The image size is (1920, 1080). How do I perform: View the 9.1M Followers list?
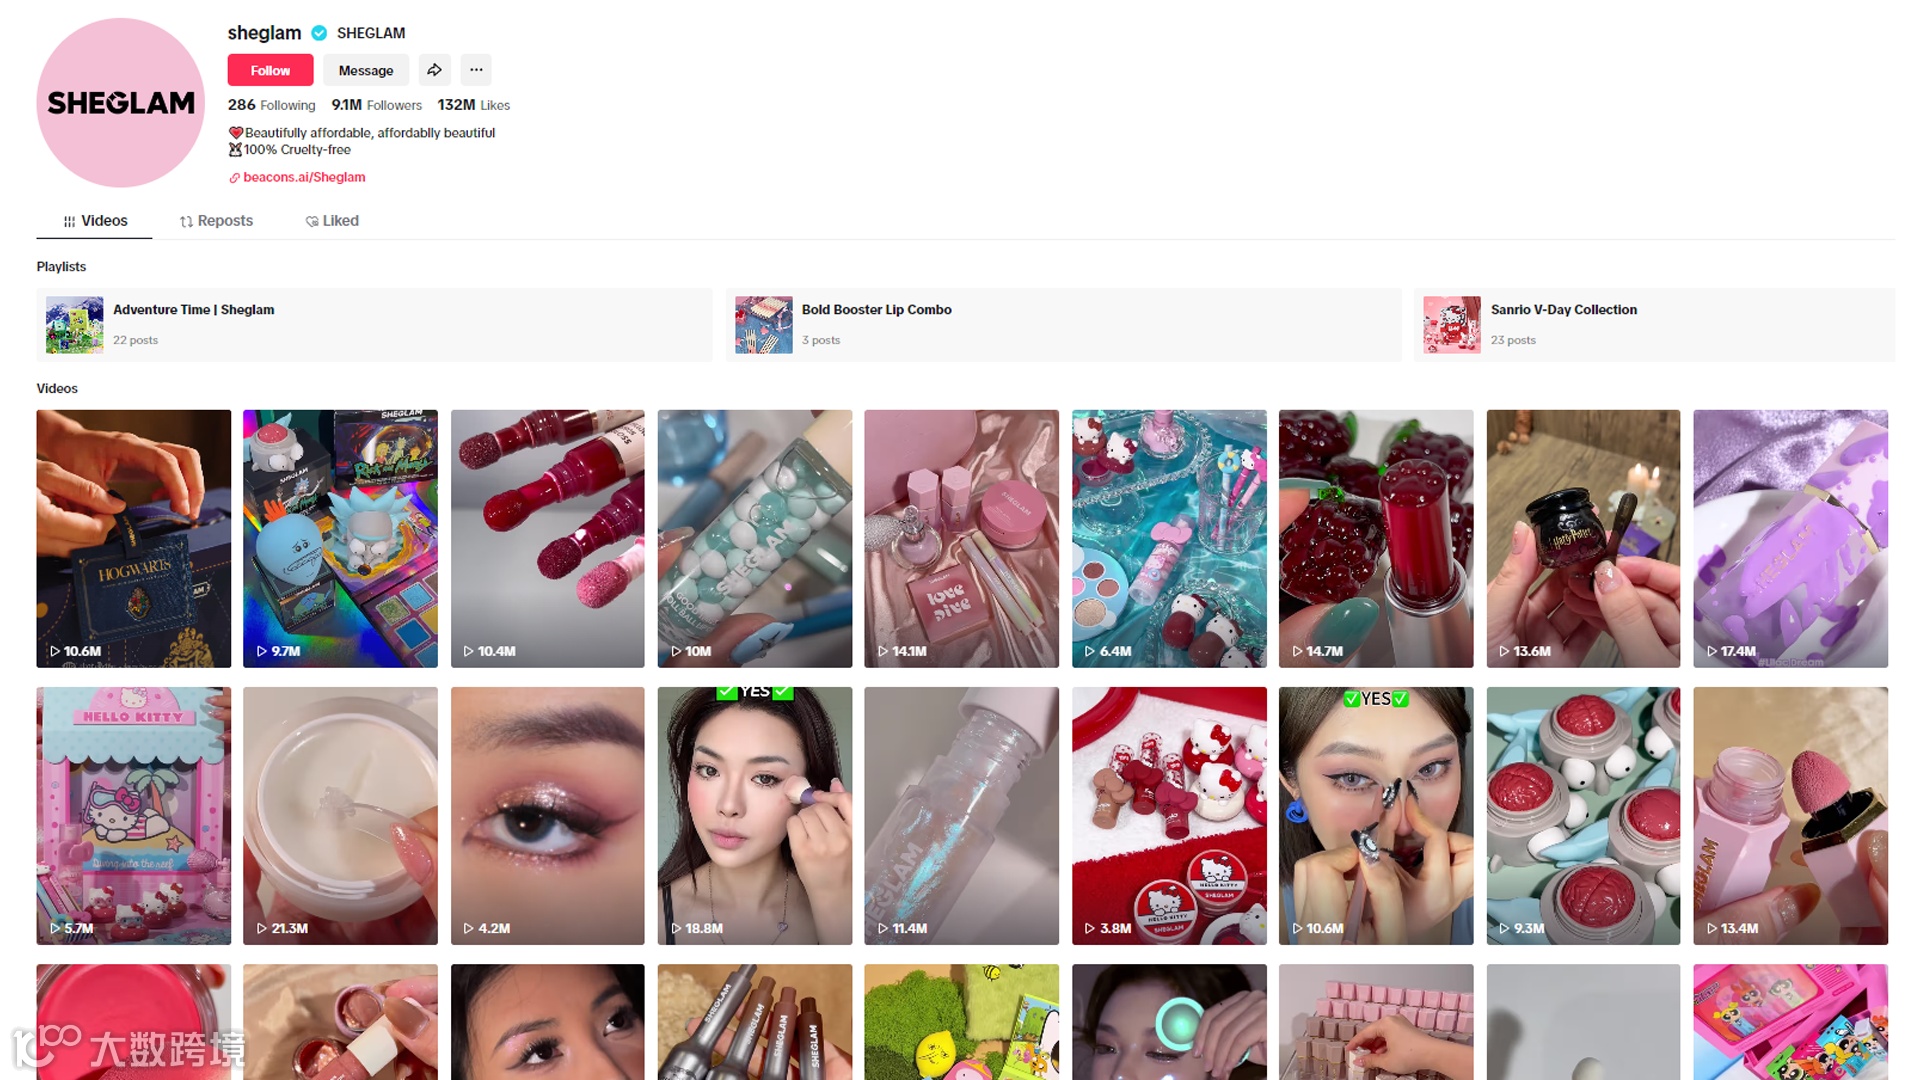pos(377,105)
